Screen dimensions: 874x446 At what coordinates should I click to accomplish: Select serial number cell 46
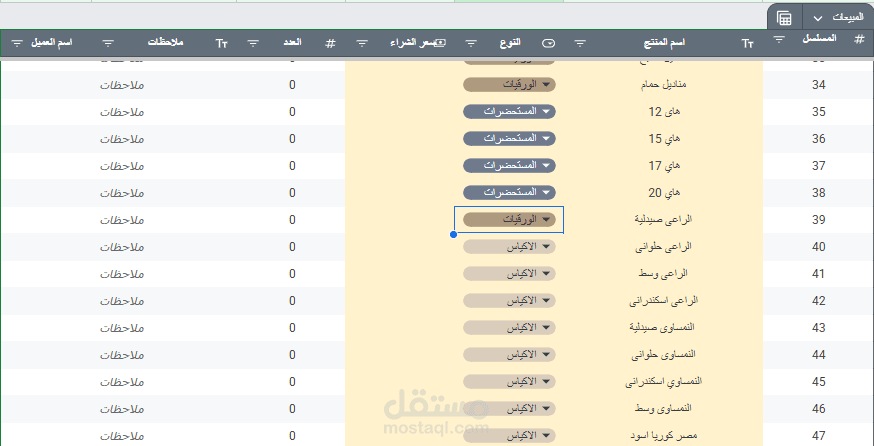[818, 409]
